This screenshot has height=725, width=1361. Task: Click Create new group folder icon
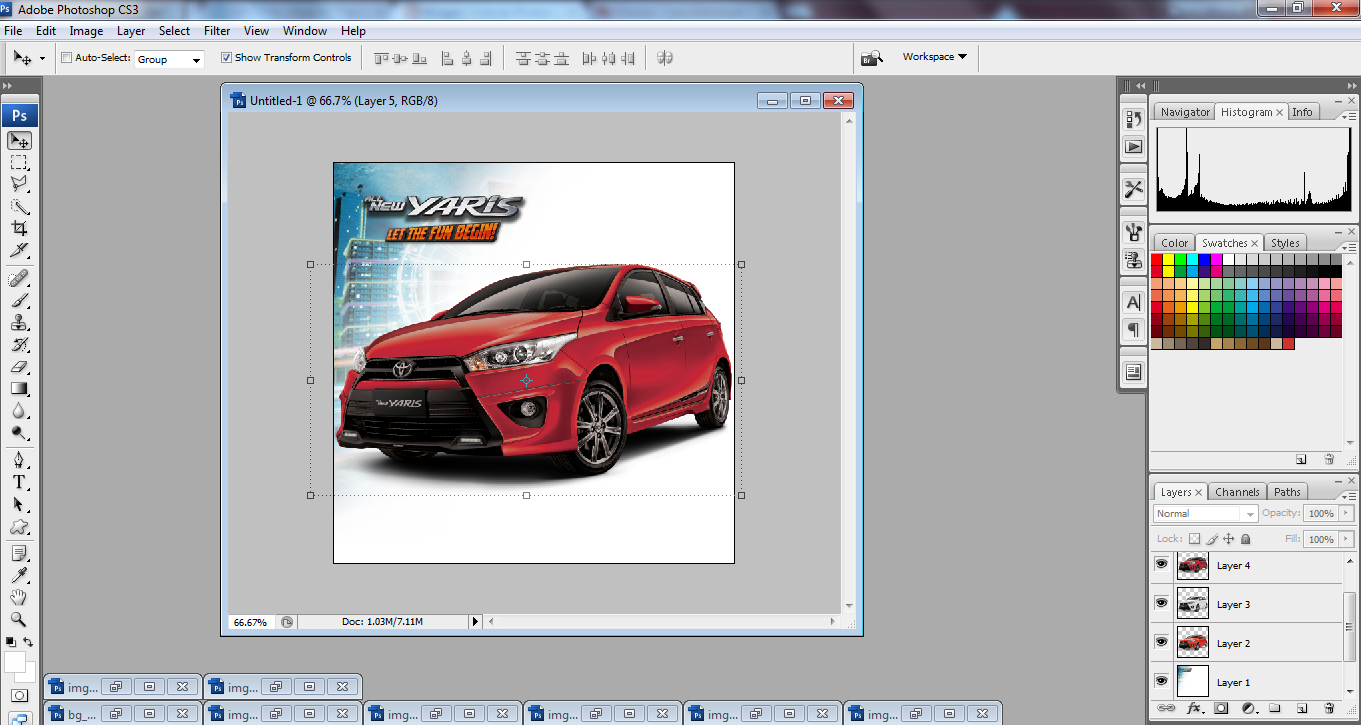coord(1275,708)
